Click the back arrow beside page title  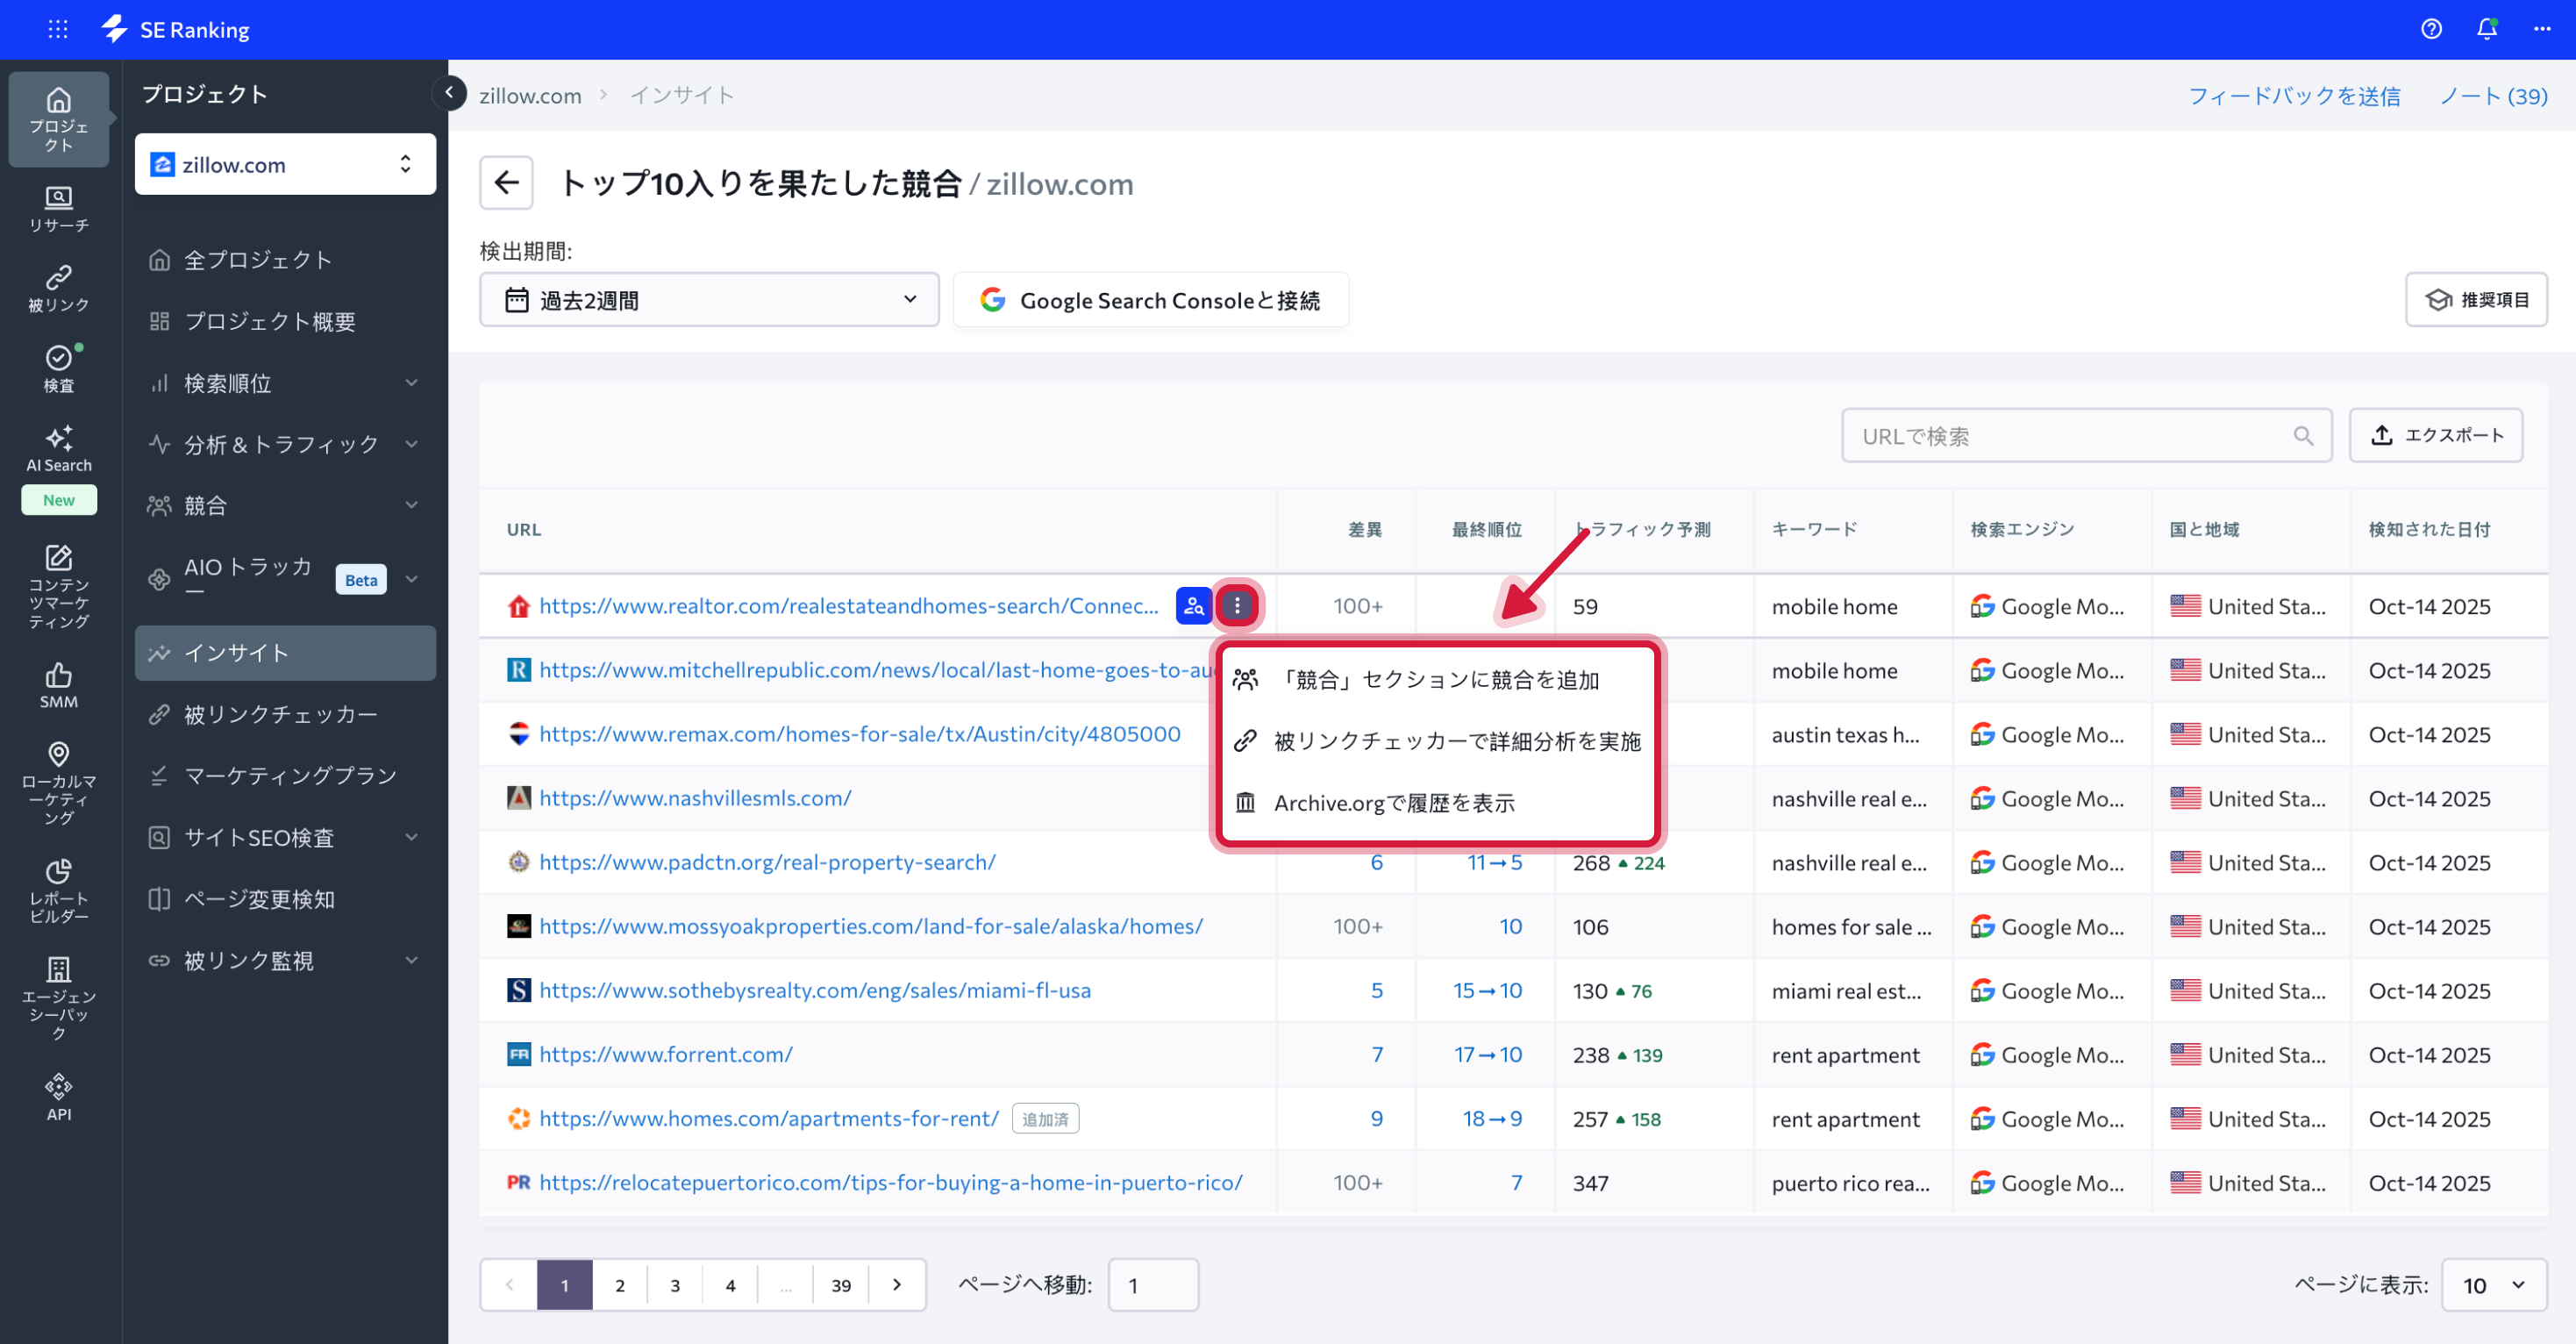(x=506, y=183)
